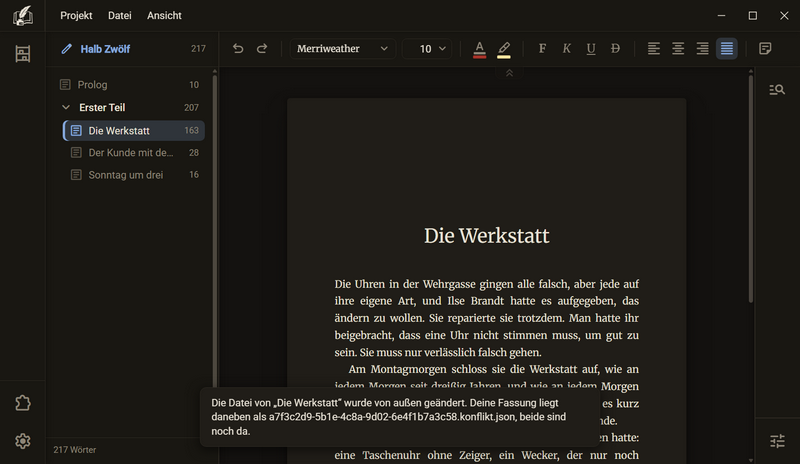Toggle strikethrough formatting

(x=615, y=48)
